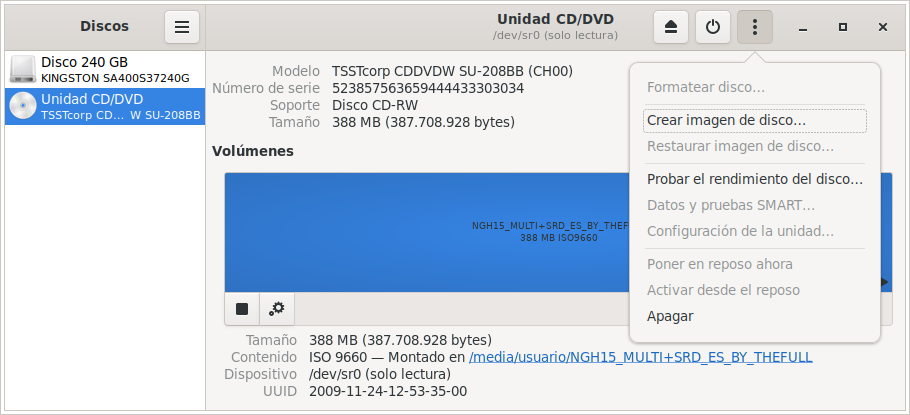Eject the CD/DVD disc
910x415 pixels.
(671, 27)
